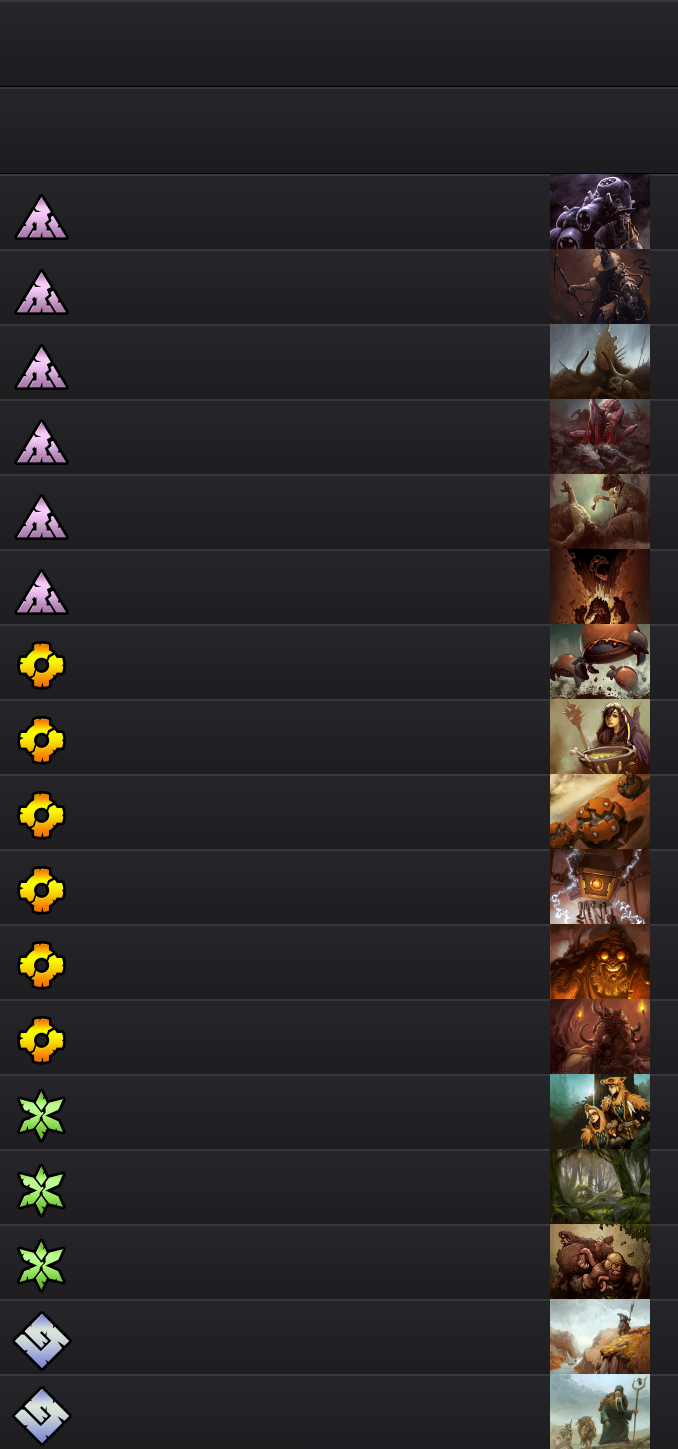Click the red tentacled creature thumbnail
678x1449 pixels.
pyautogui.click(x=600, y=437)
